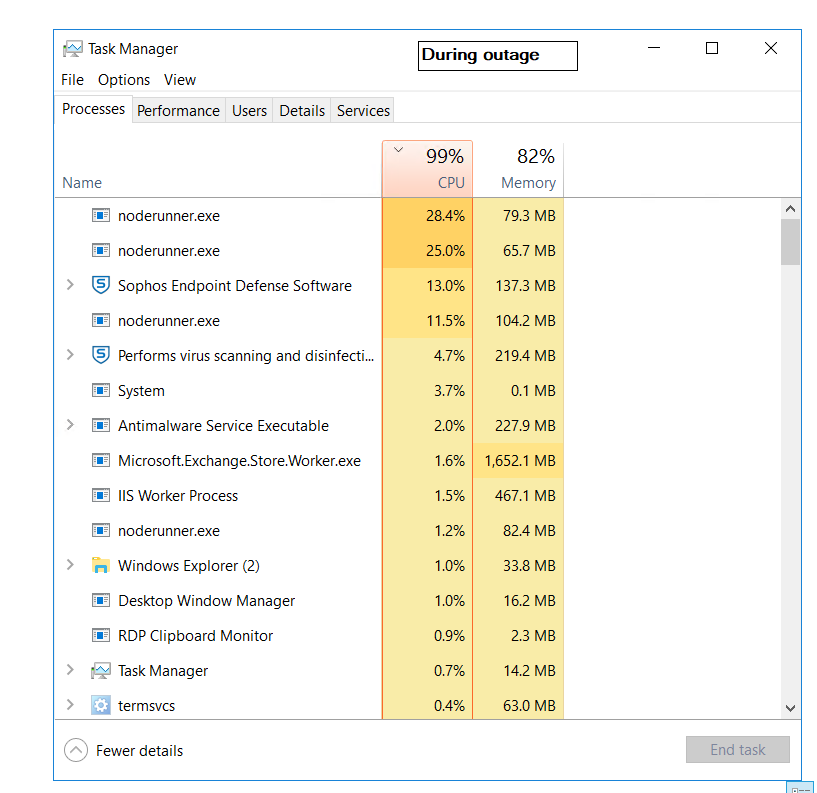Click the 28.4% CPU value
817x793 pixels.
[x=445, y=216]
